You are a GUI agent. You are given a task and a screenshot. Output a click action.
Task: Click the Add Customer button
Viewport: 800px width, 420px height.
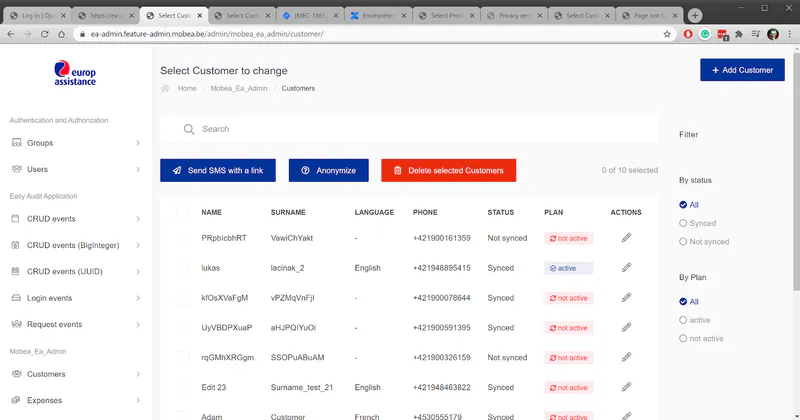[742, 70]
